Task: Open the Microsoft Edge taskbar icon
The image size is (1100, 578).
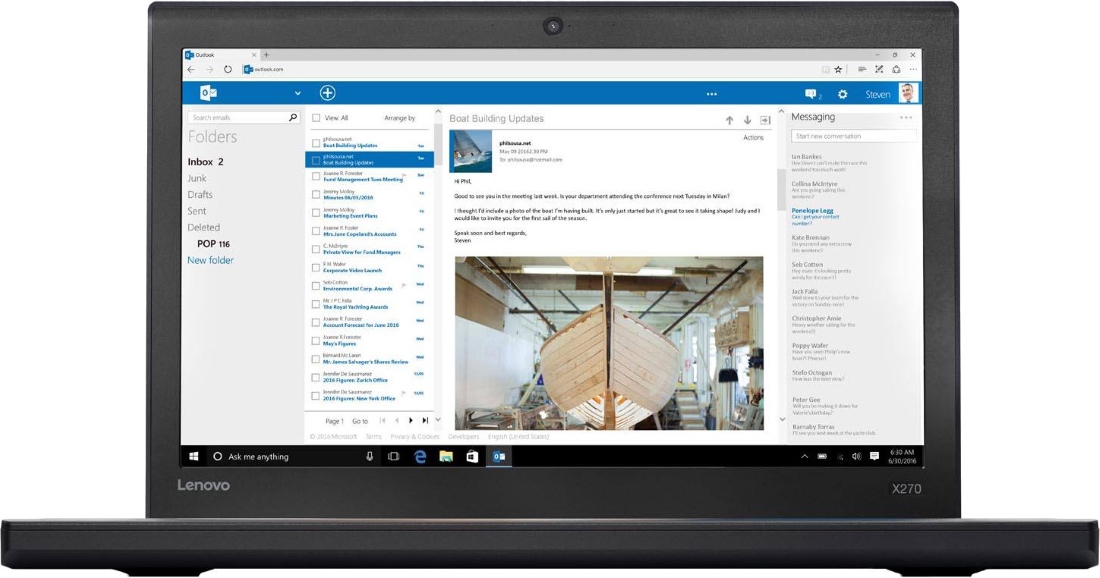Action: [x=420, y=456]
